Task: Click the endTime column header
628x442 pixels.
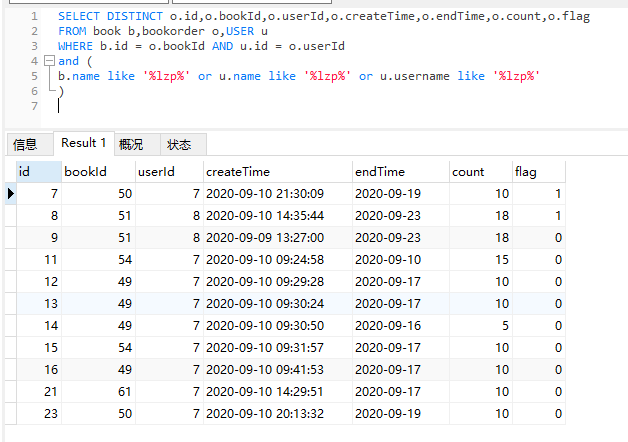Action: [x=401, y=172]
